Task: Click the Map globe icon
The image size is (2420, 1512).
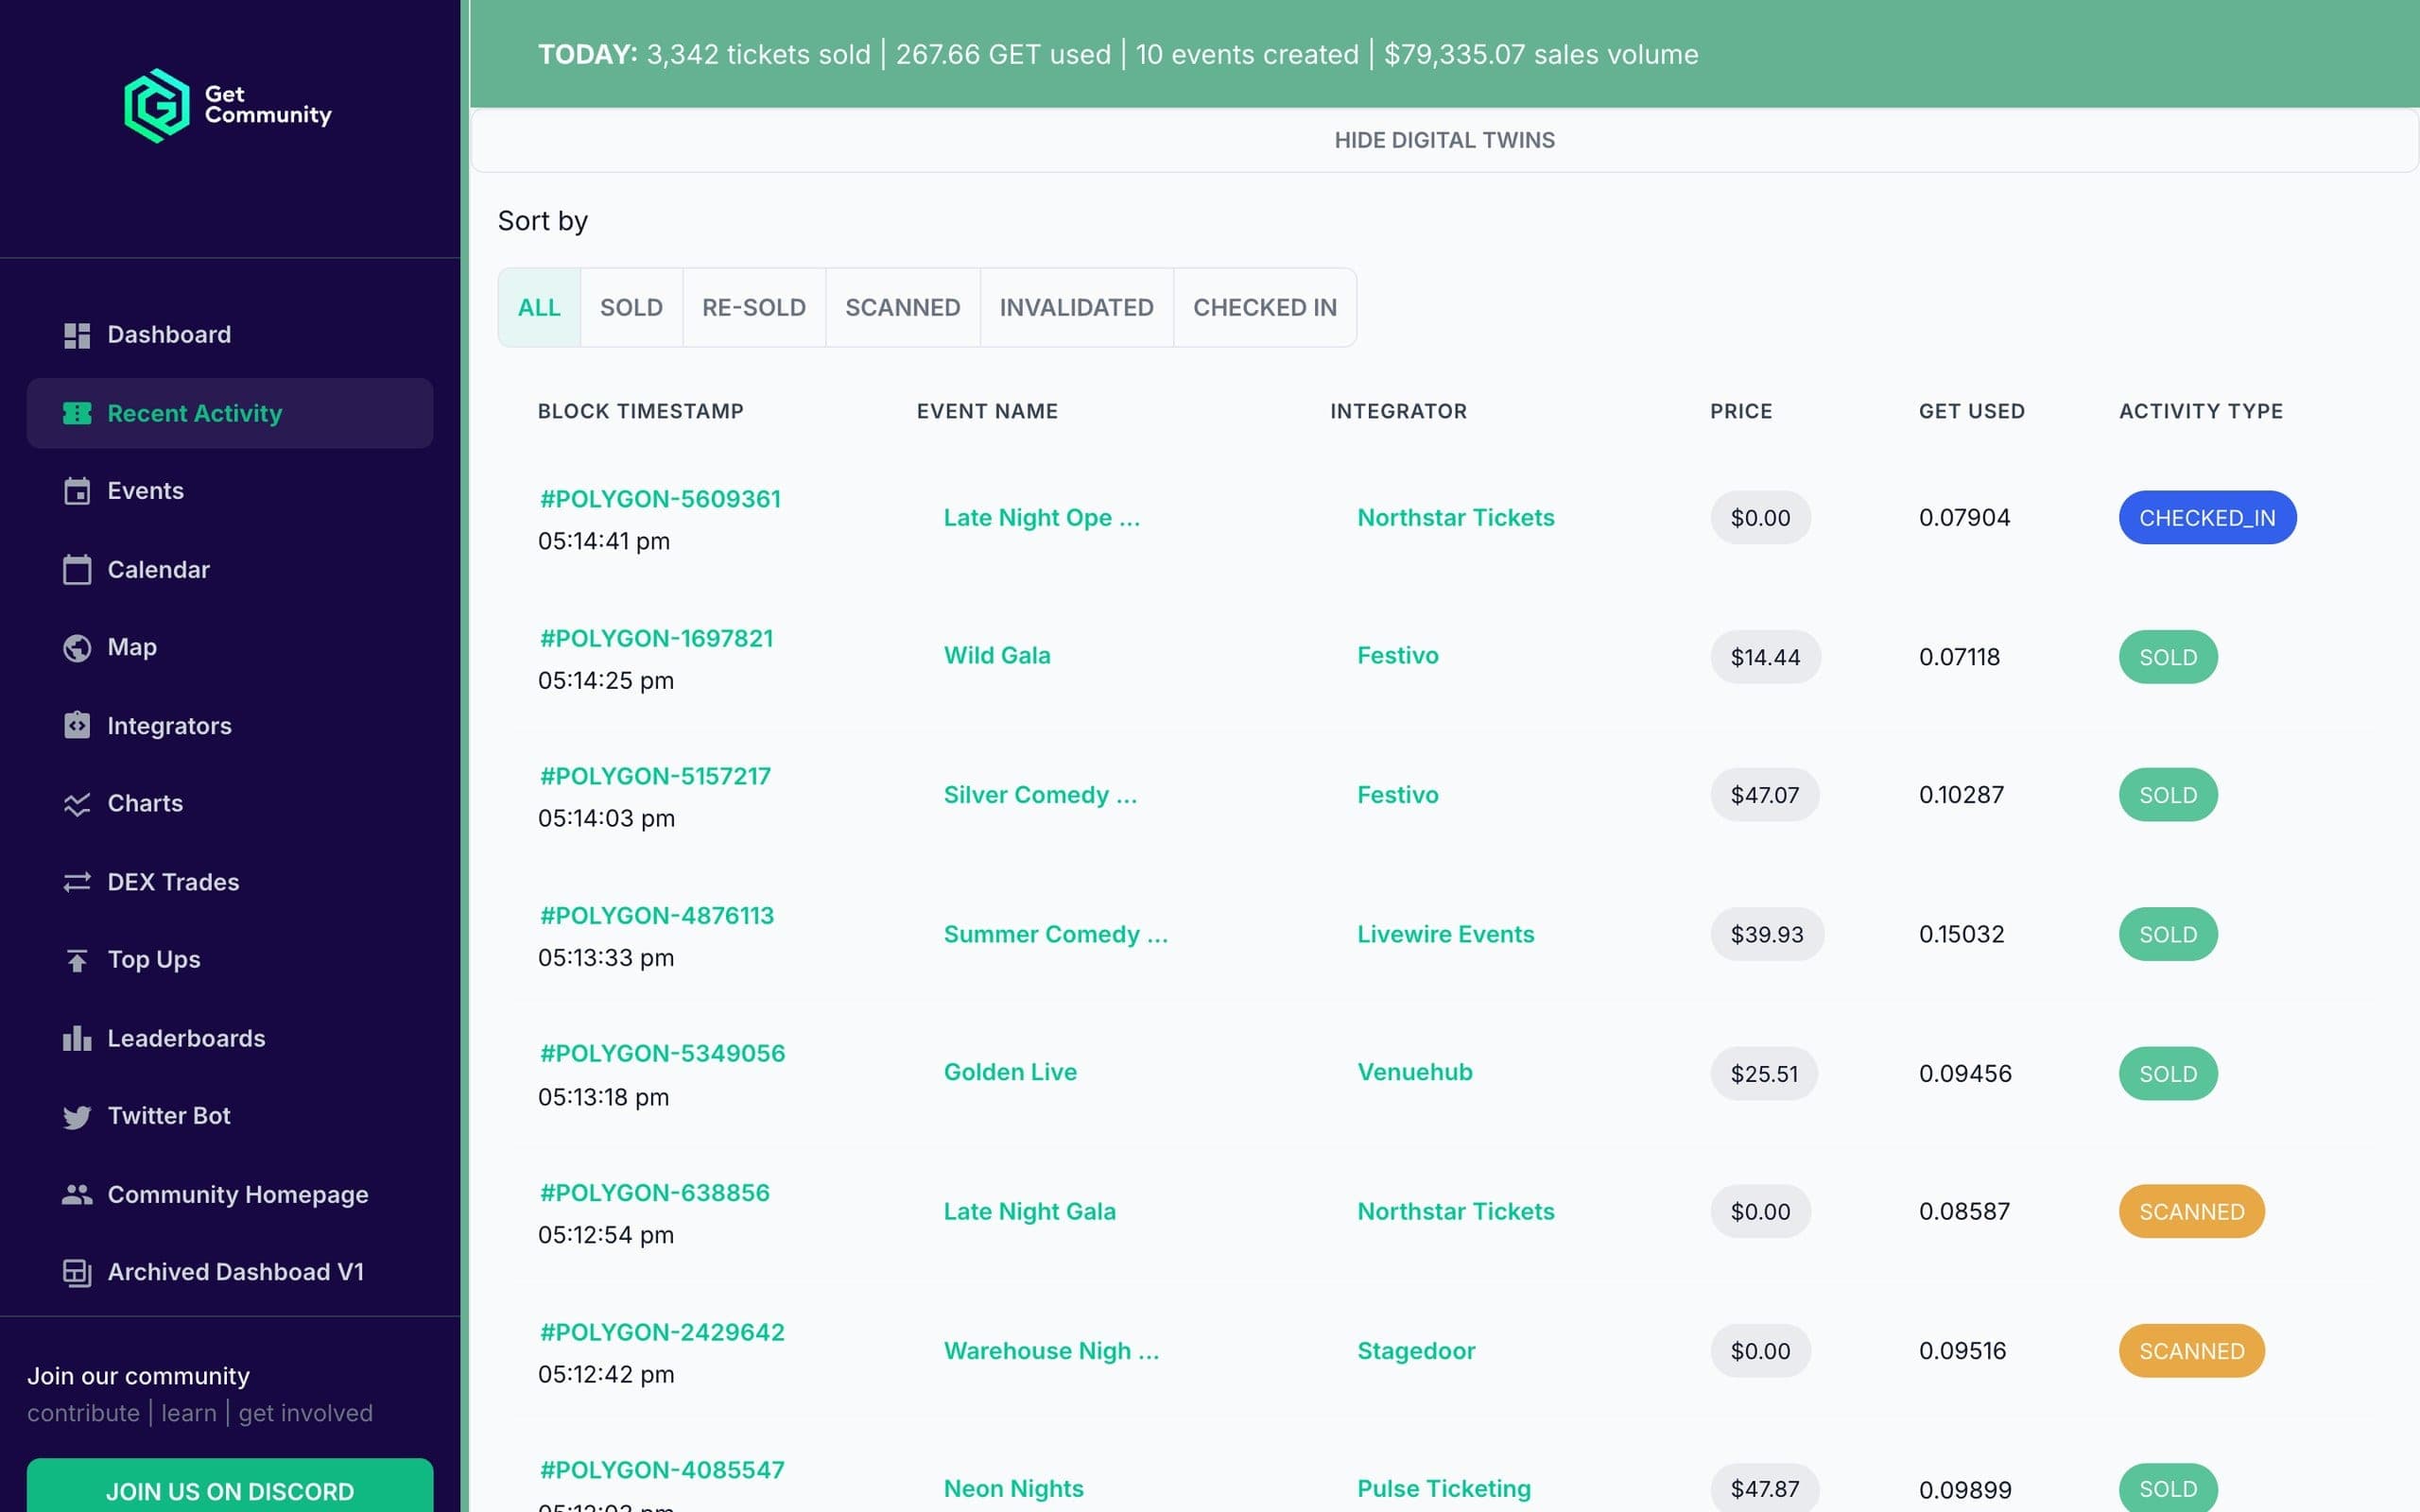Action: click(x=77, y=648)
